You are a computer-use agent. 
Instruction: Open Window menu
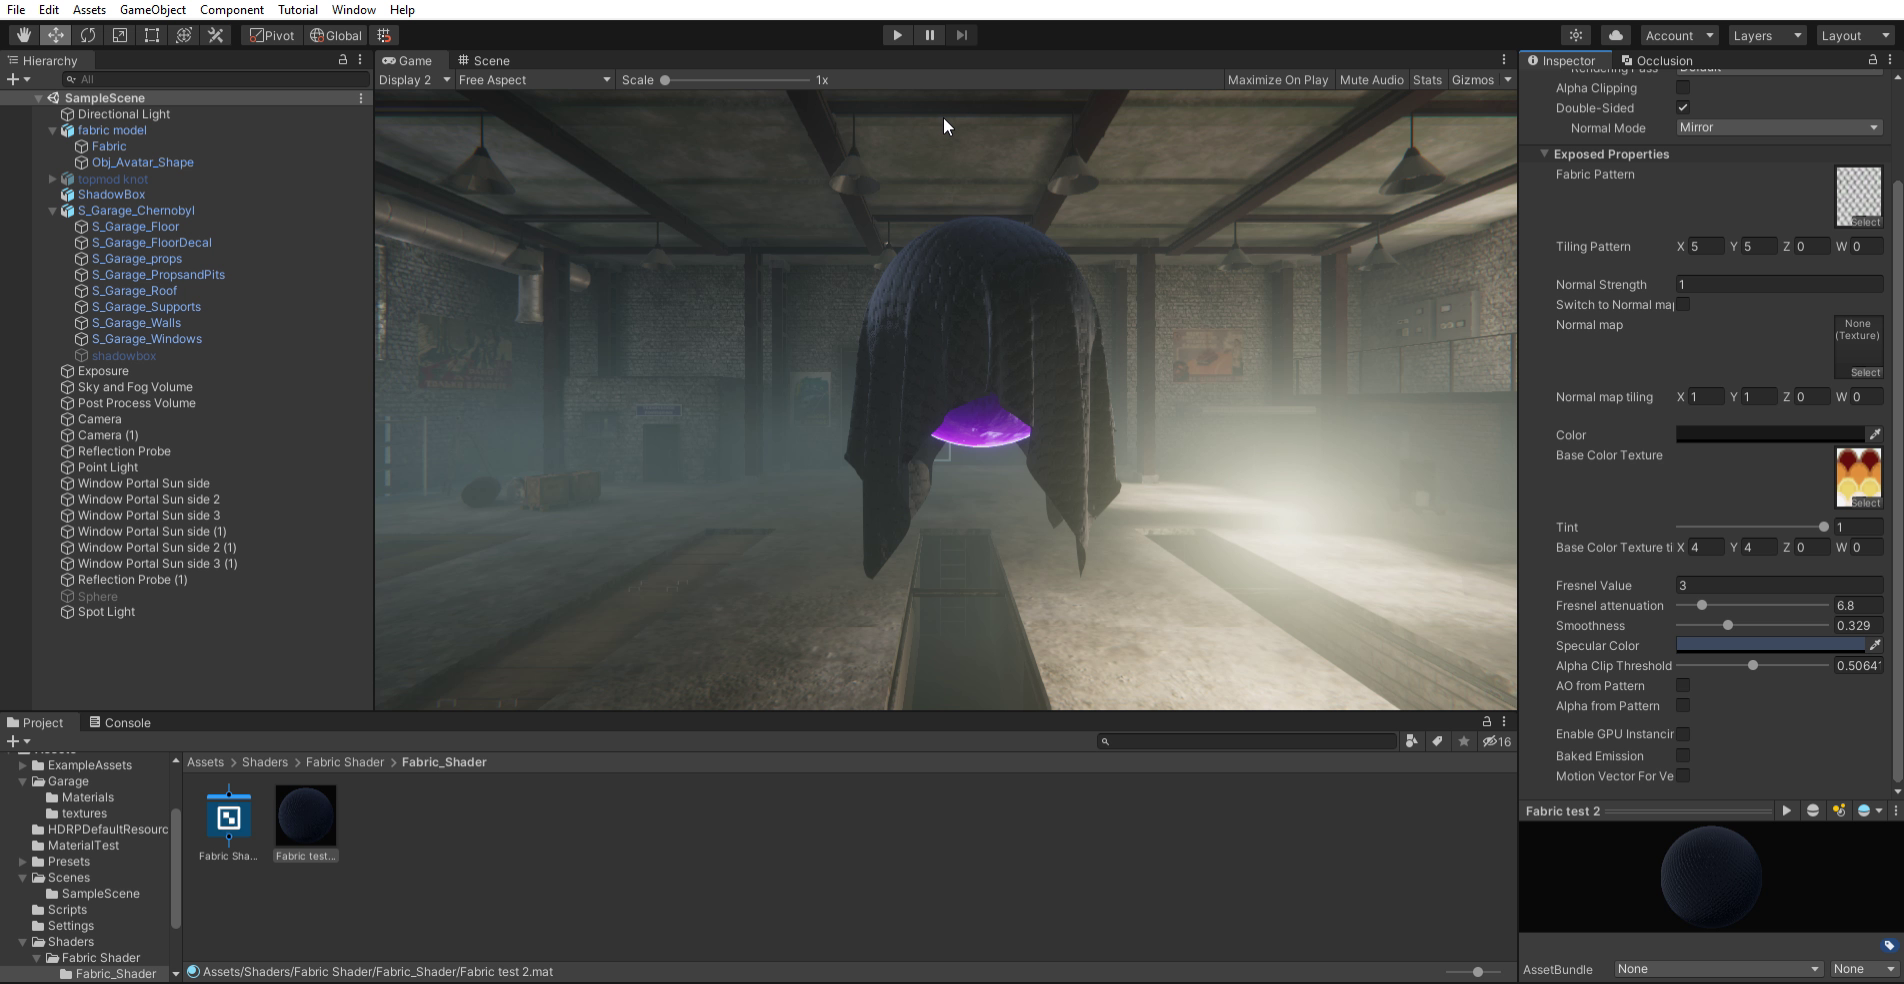tap(353, 9)
